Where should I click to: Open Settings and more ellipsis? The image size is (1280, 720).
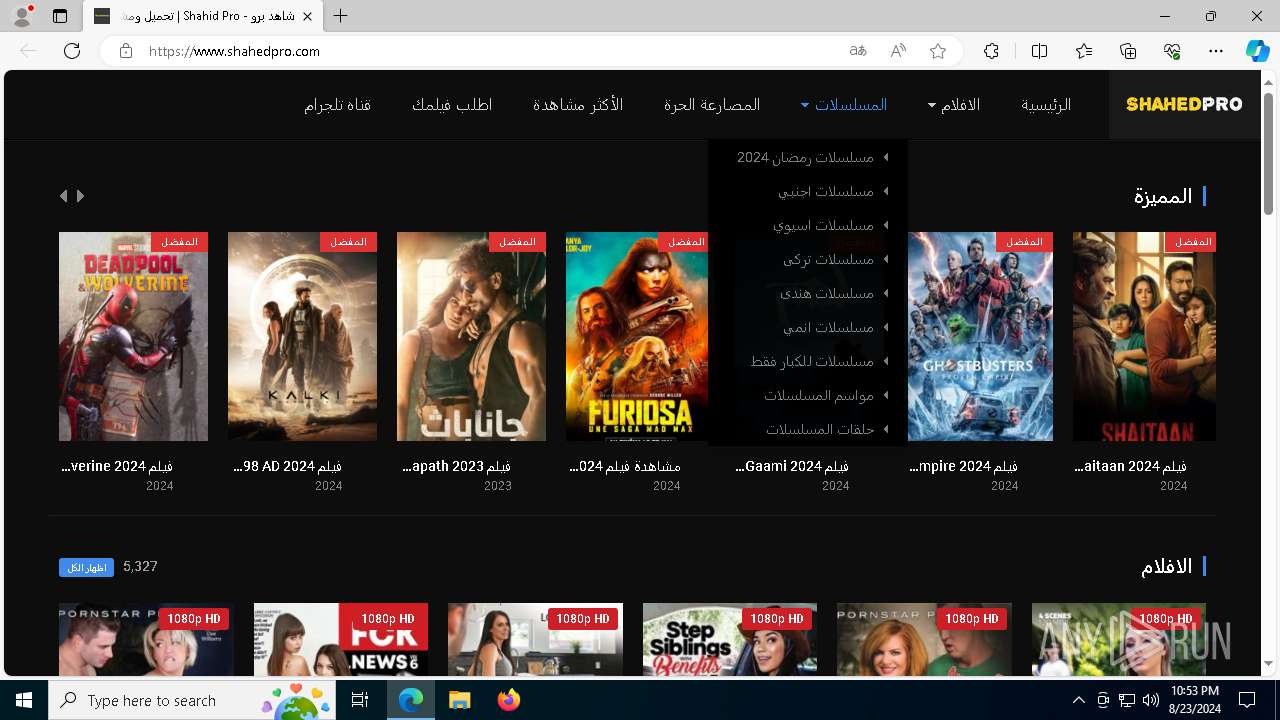[x=1216, y=51]
